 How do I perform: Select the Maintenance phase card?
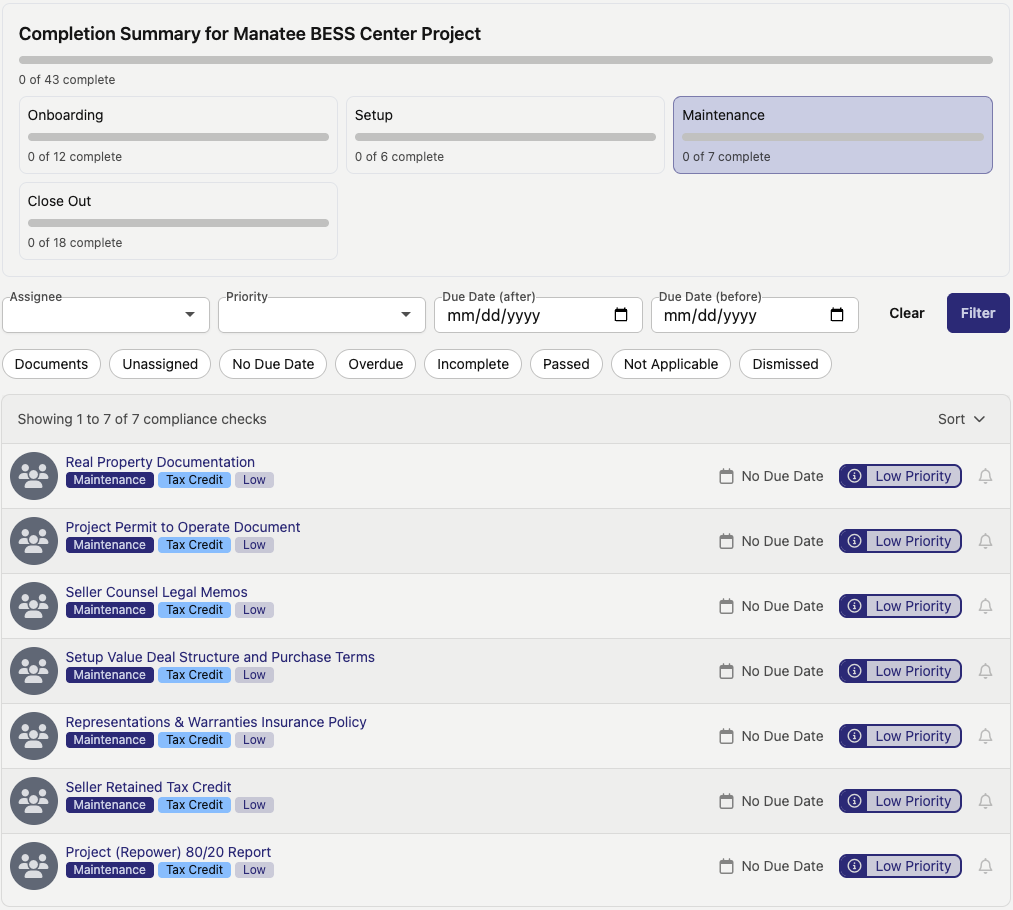tap(833, 135)
